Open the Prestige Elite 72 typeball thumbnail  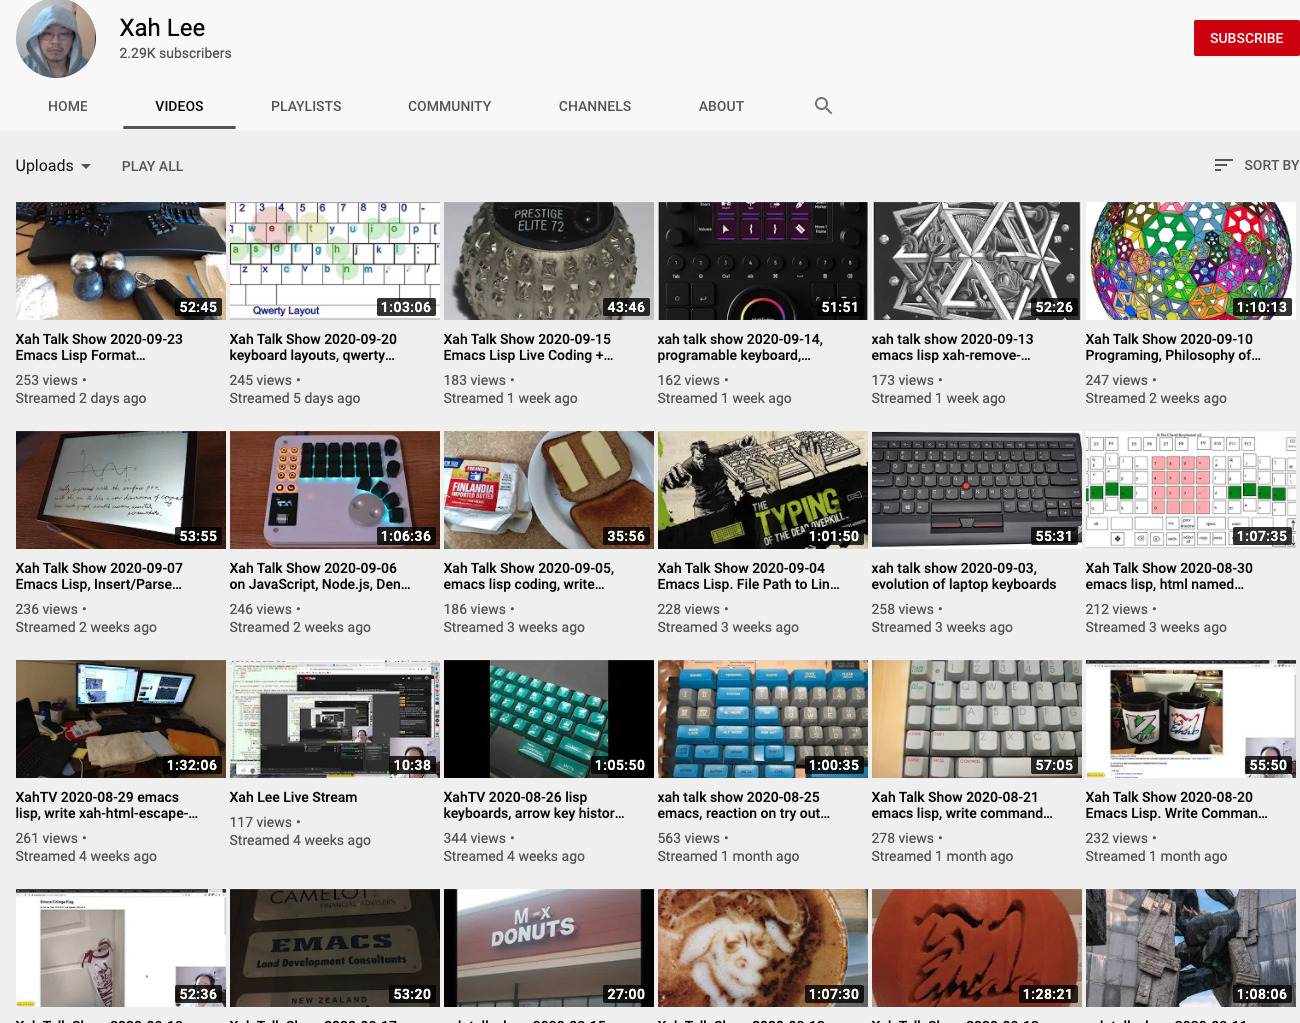click(x=549, y=261)
